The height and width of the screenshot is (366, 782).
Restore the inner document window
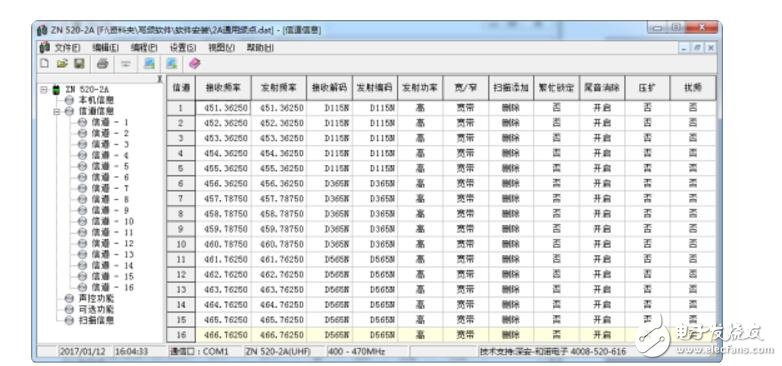point(697,48)
